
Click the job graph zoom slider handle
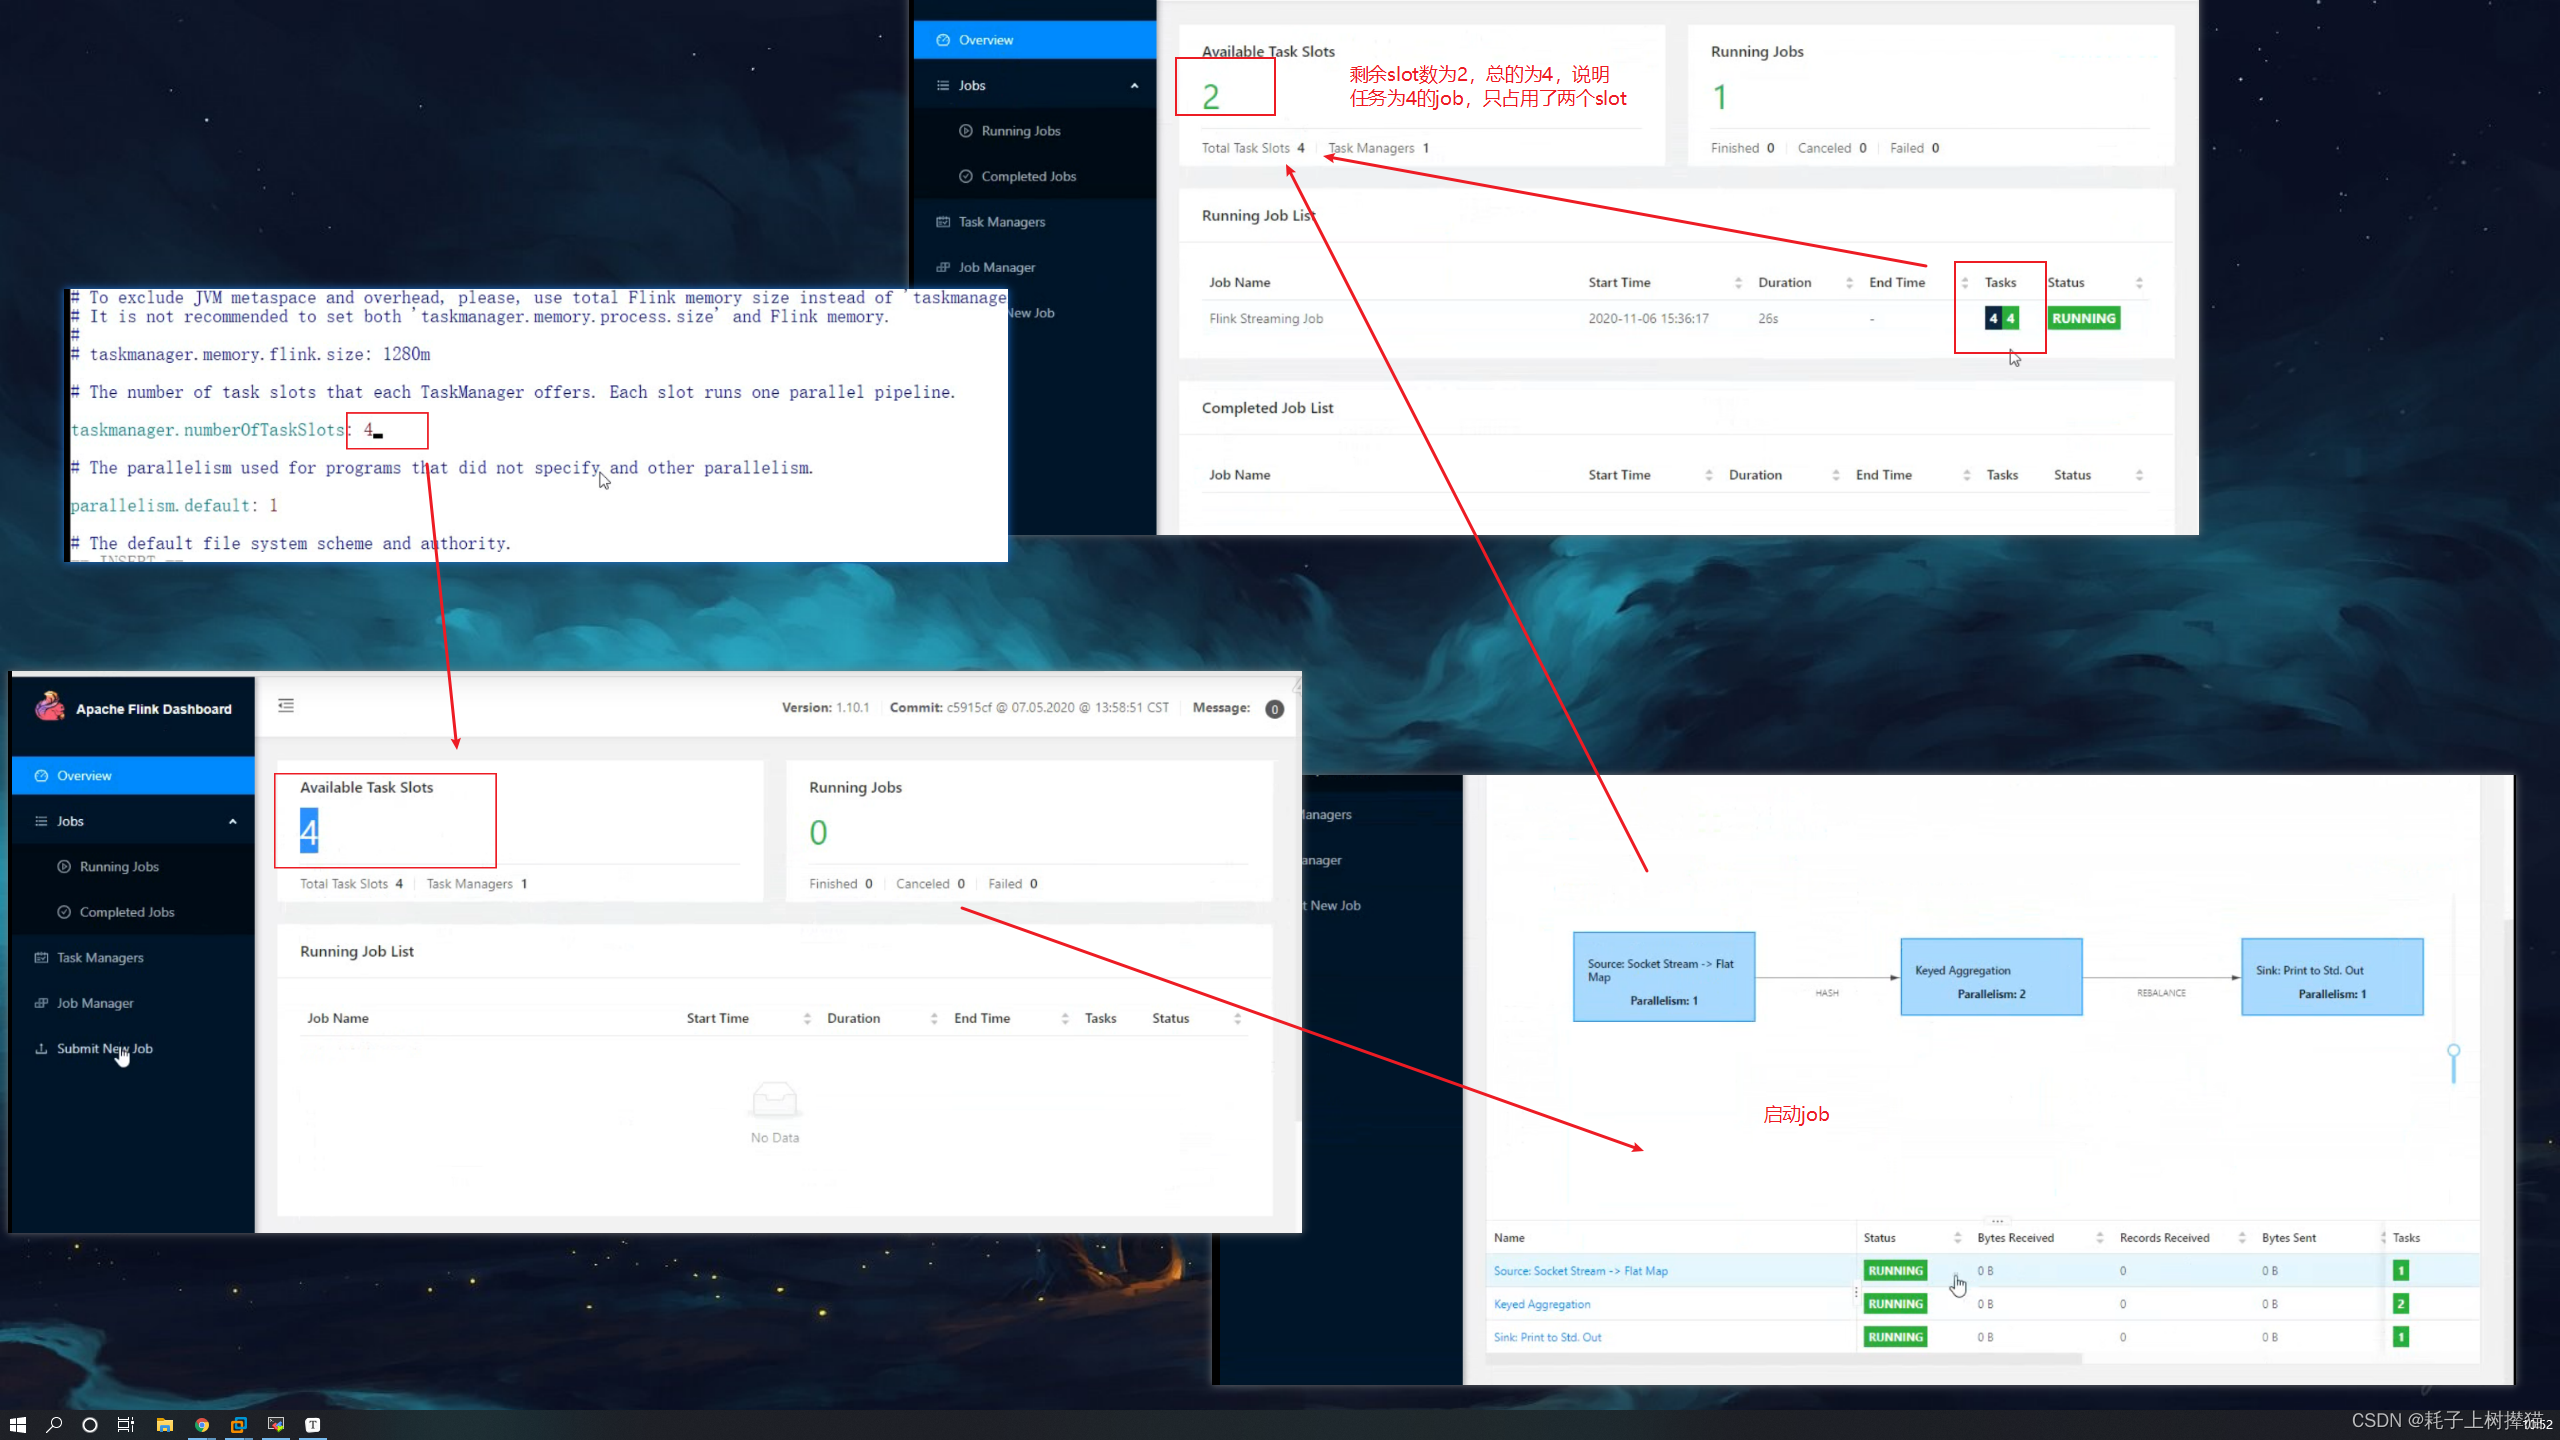point(2454,1051)
